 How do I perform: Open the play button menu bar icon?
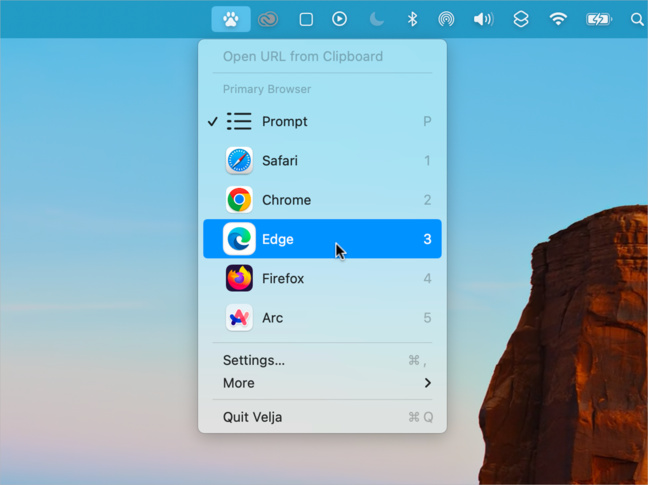point(339,19)
